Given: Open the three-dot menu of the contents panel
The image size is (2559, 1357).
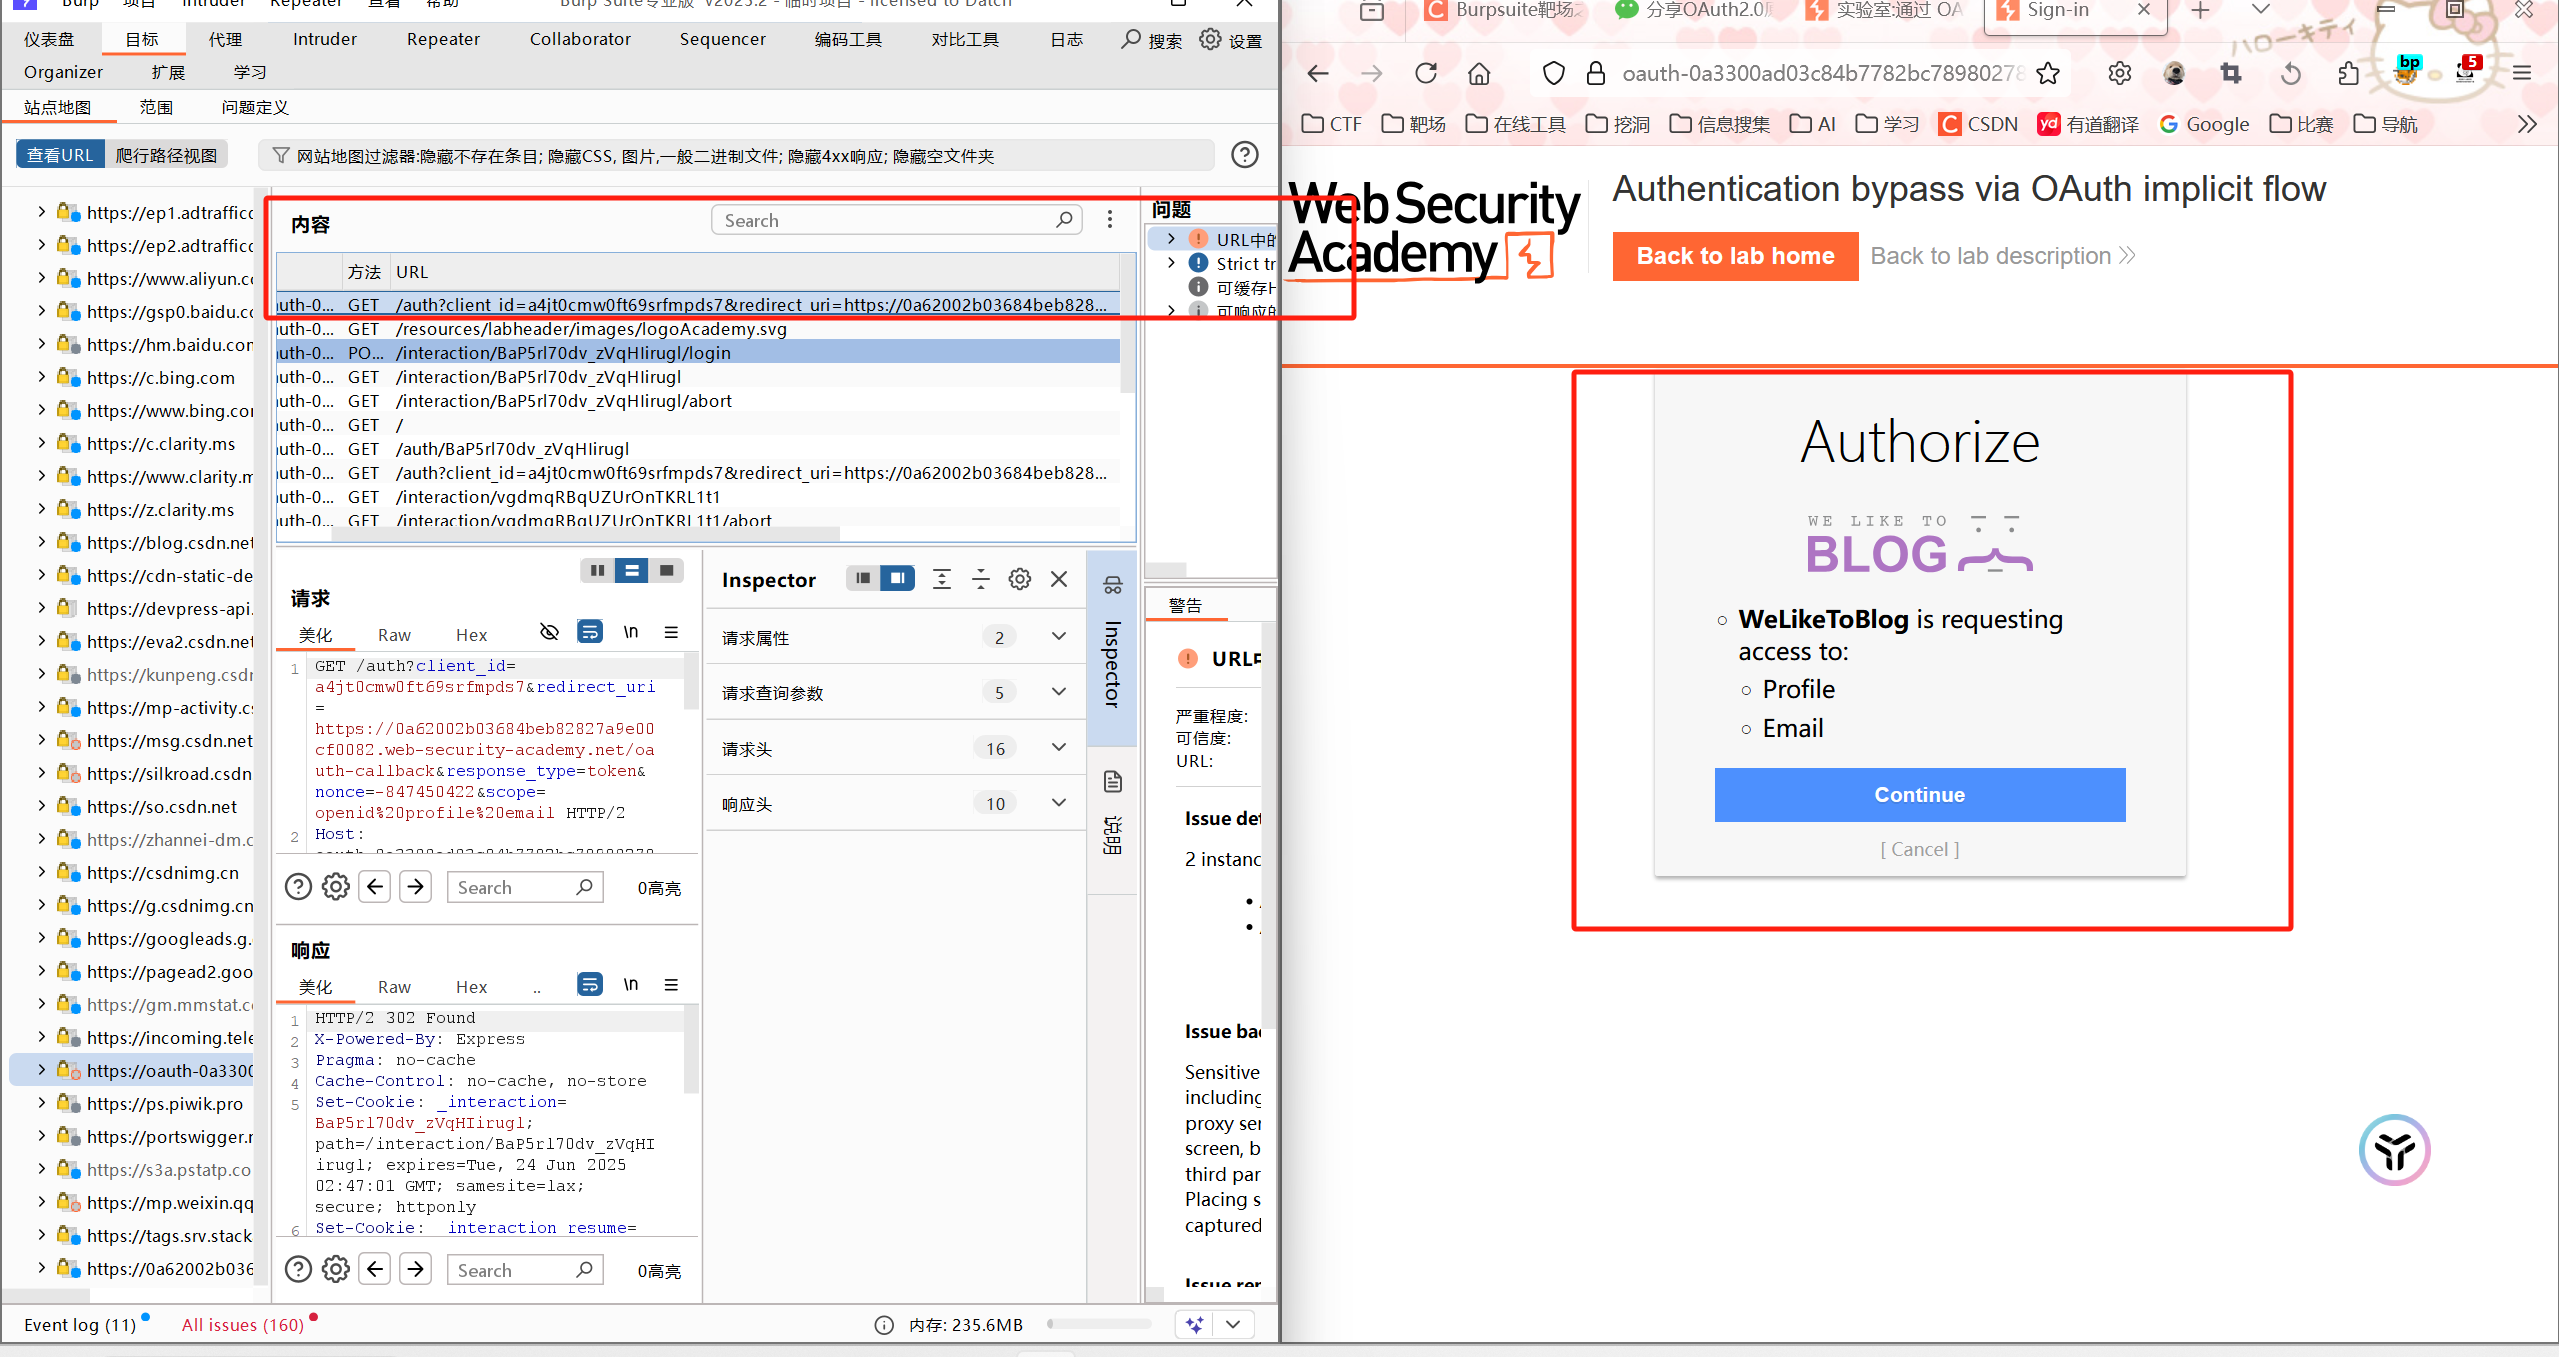Looking at the screenshot, I should pos(1109,220).
